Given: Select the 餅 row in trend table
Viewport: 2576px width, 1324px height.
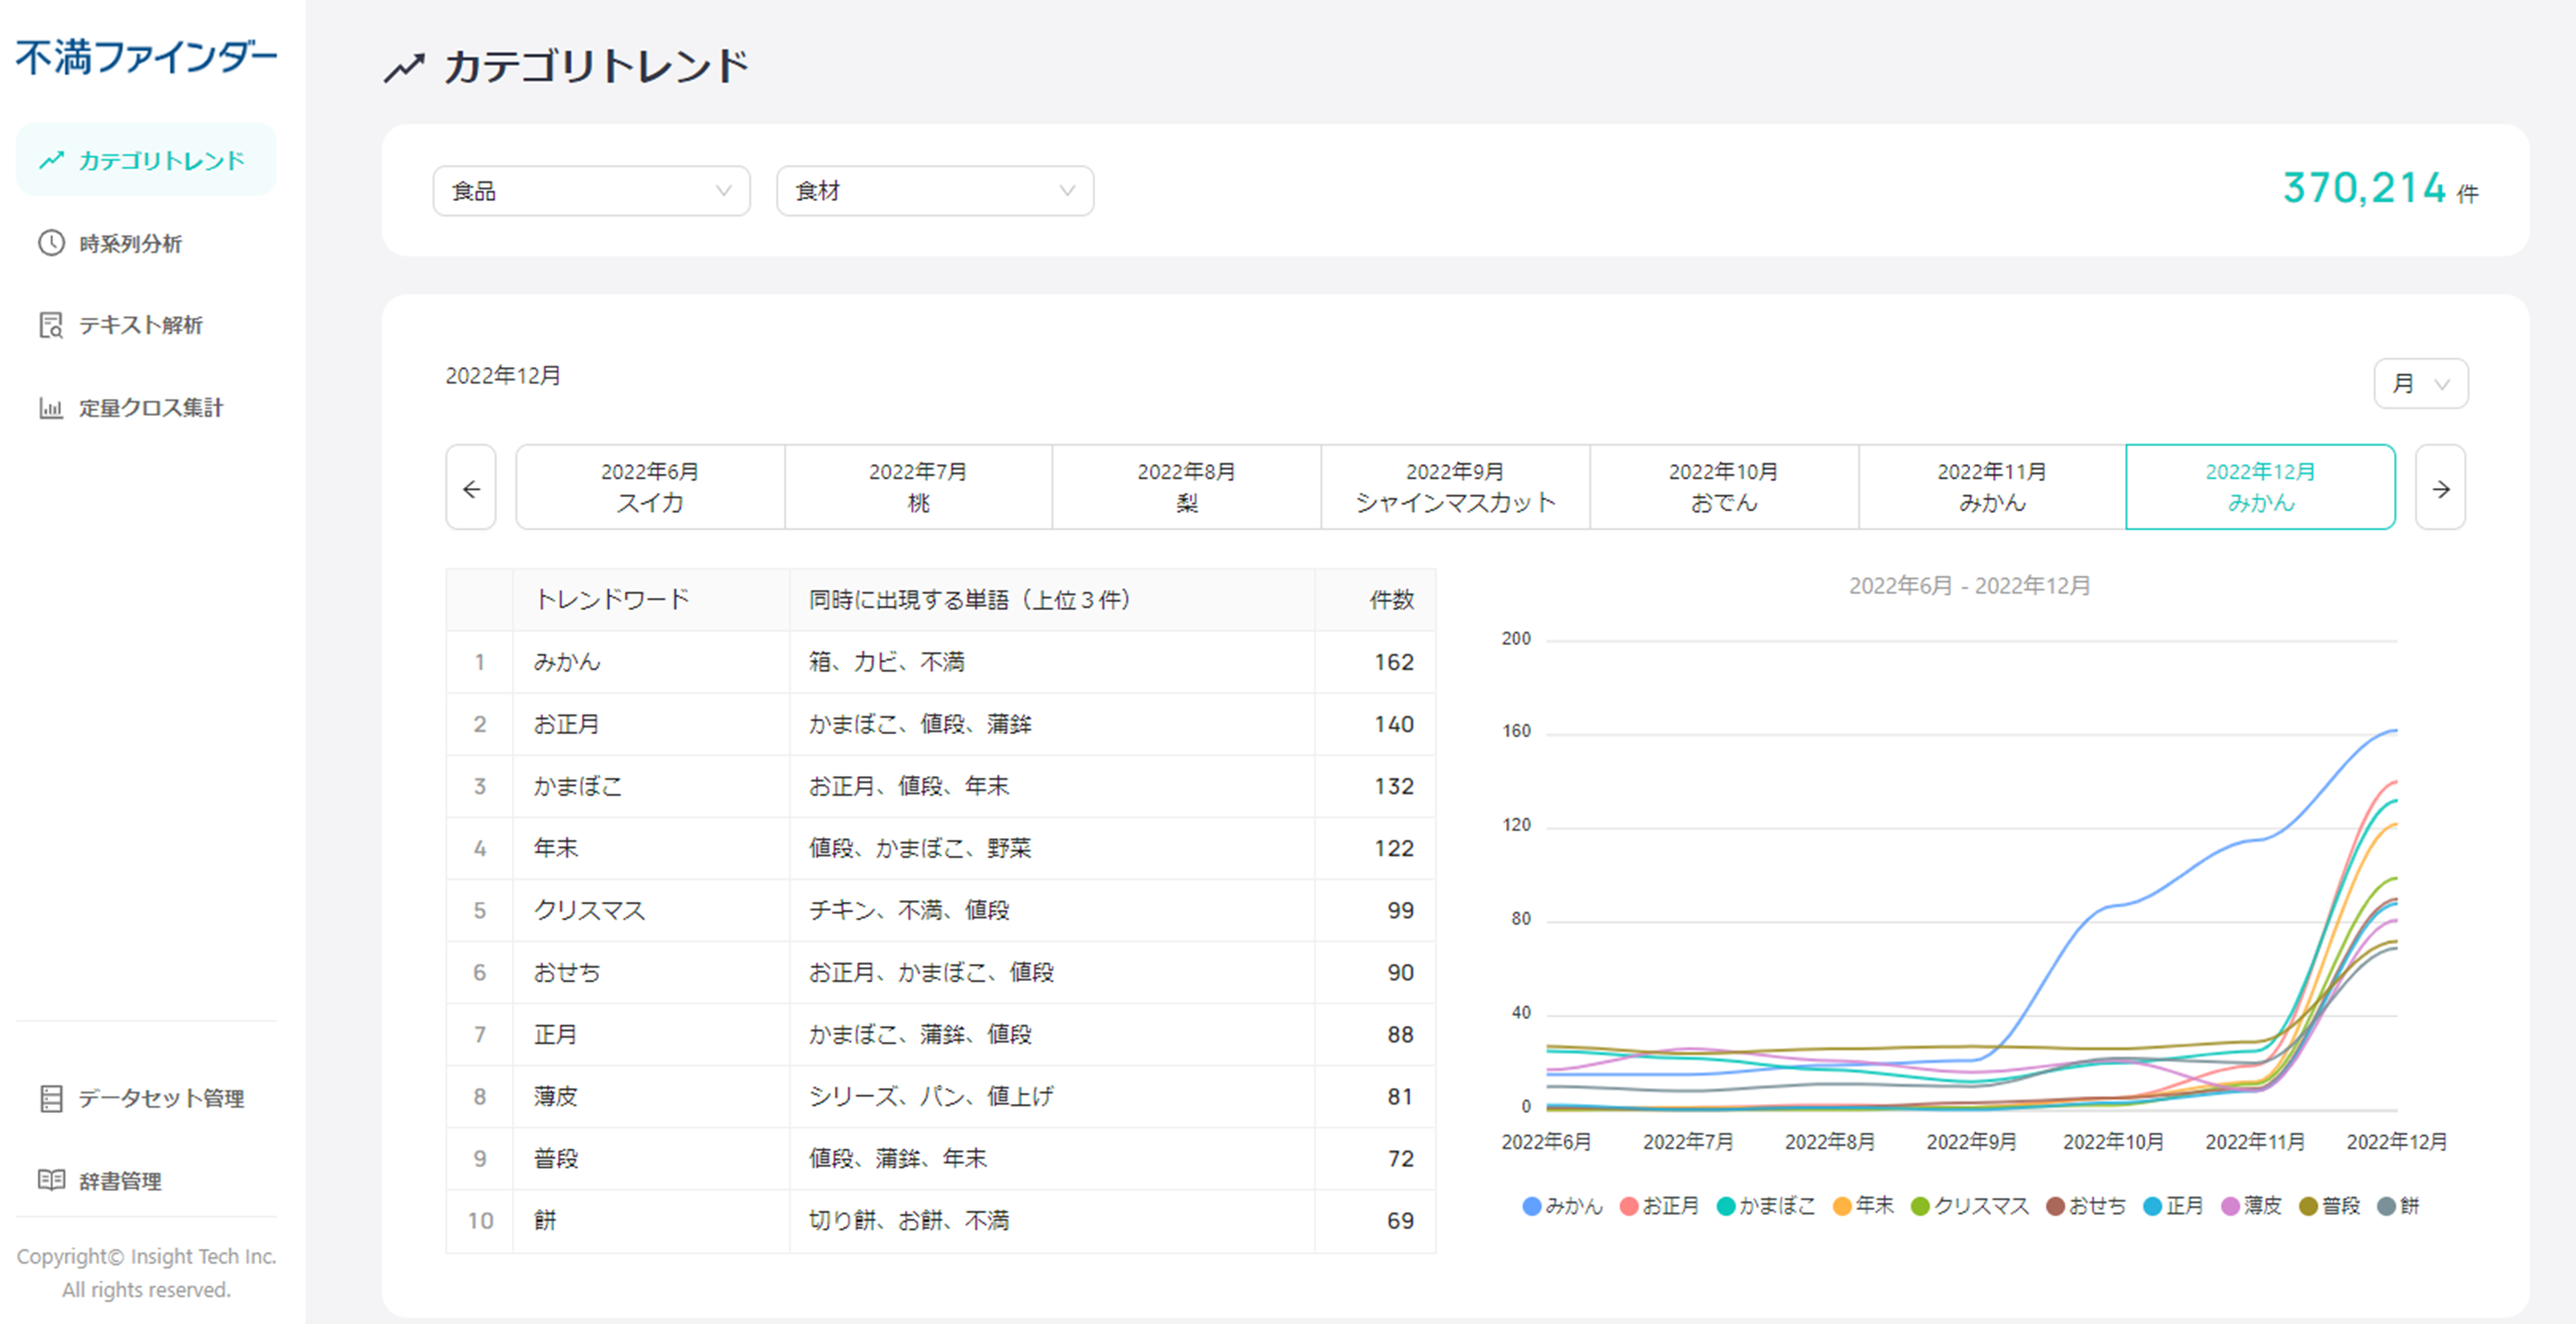Looking at the screenshot, I should click(545, 1220).
